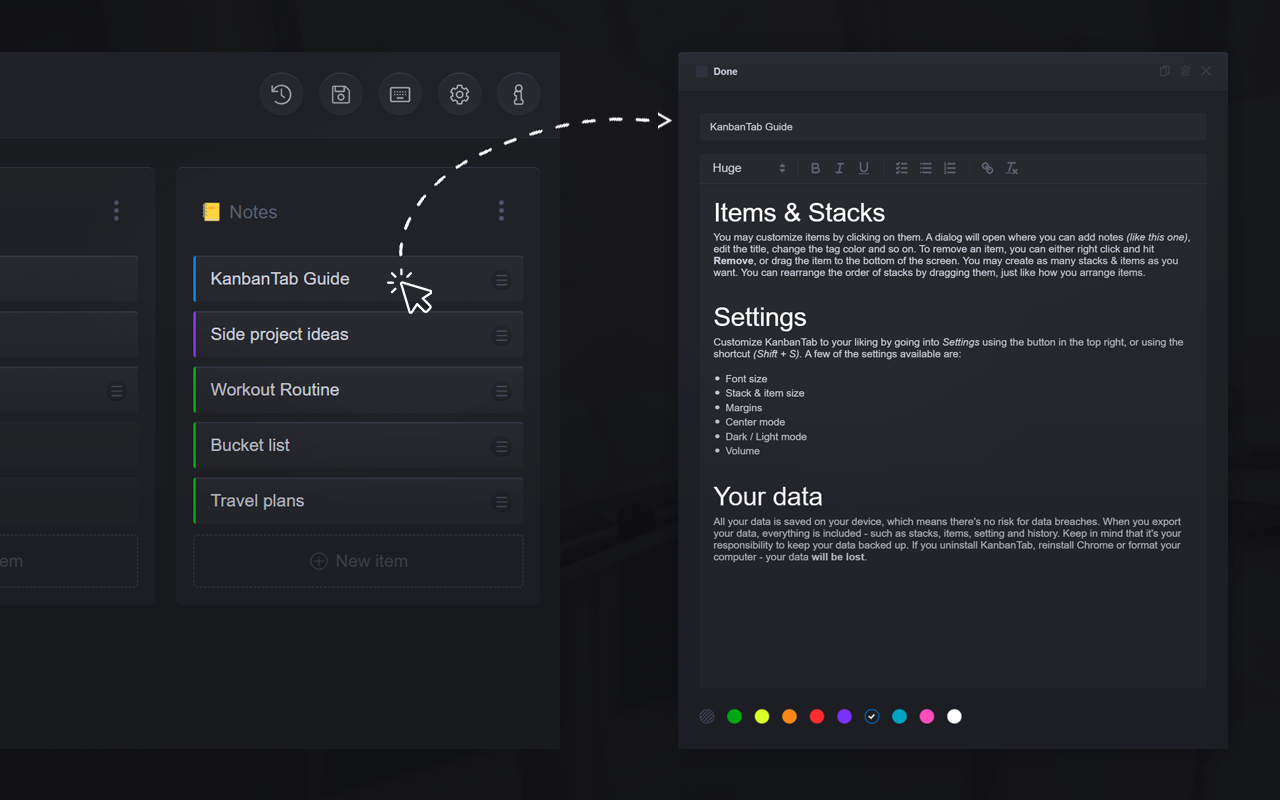The image size is (1280, 800).
Task: Open Settings gear icon
Action: pos(460,95)
